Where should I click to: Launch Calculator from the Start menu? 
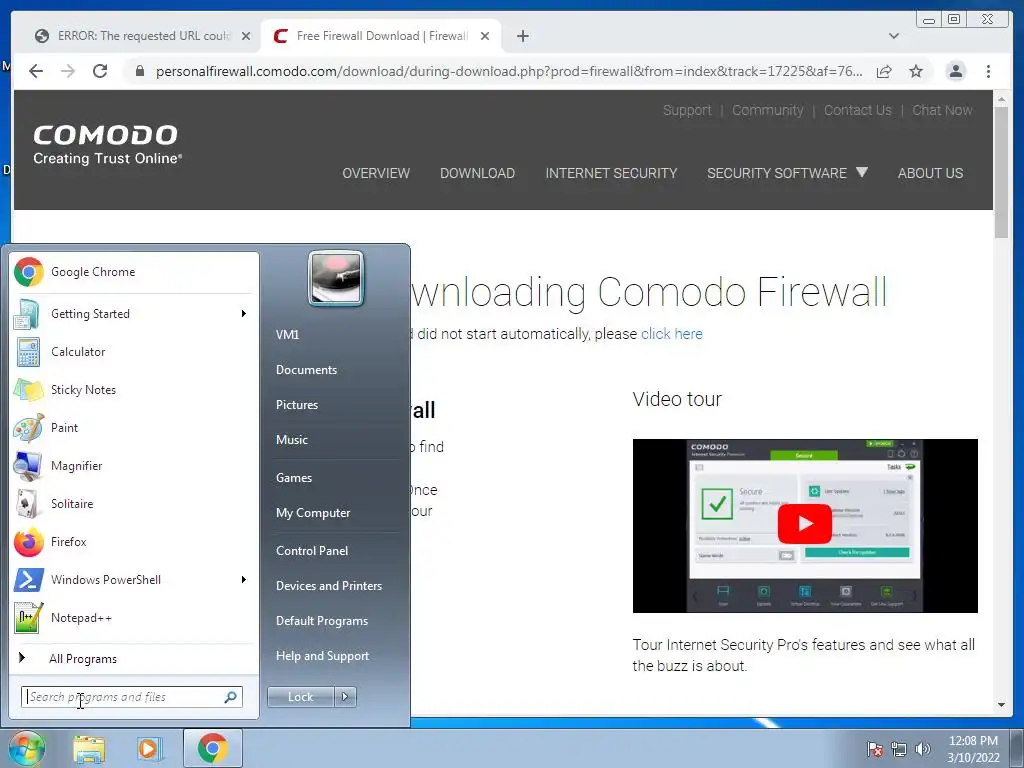[134, 352]
